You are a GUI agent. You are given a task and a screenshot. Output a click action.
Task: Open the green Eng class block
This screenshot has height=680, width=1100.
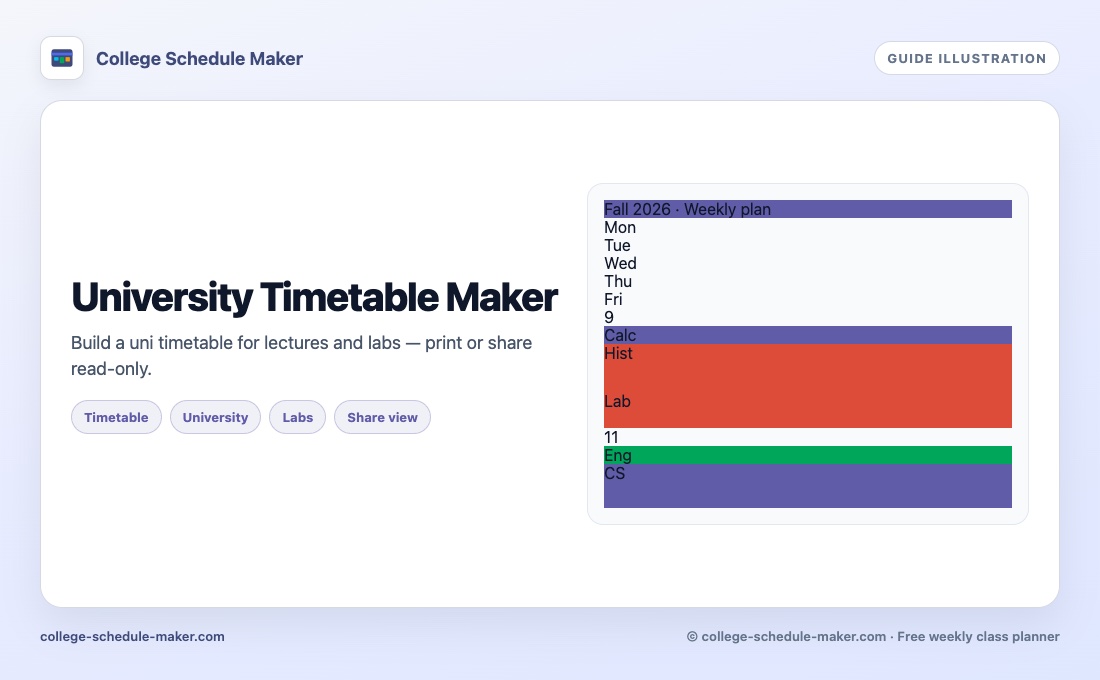pyautogui.click(x=807, y=455)
